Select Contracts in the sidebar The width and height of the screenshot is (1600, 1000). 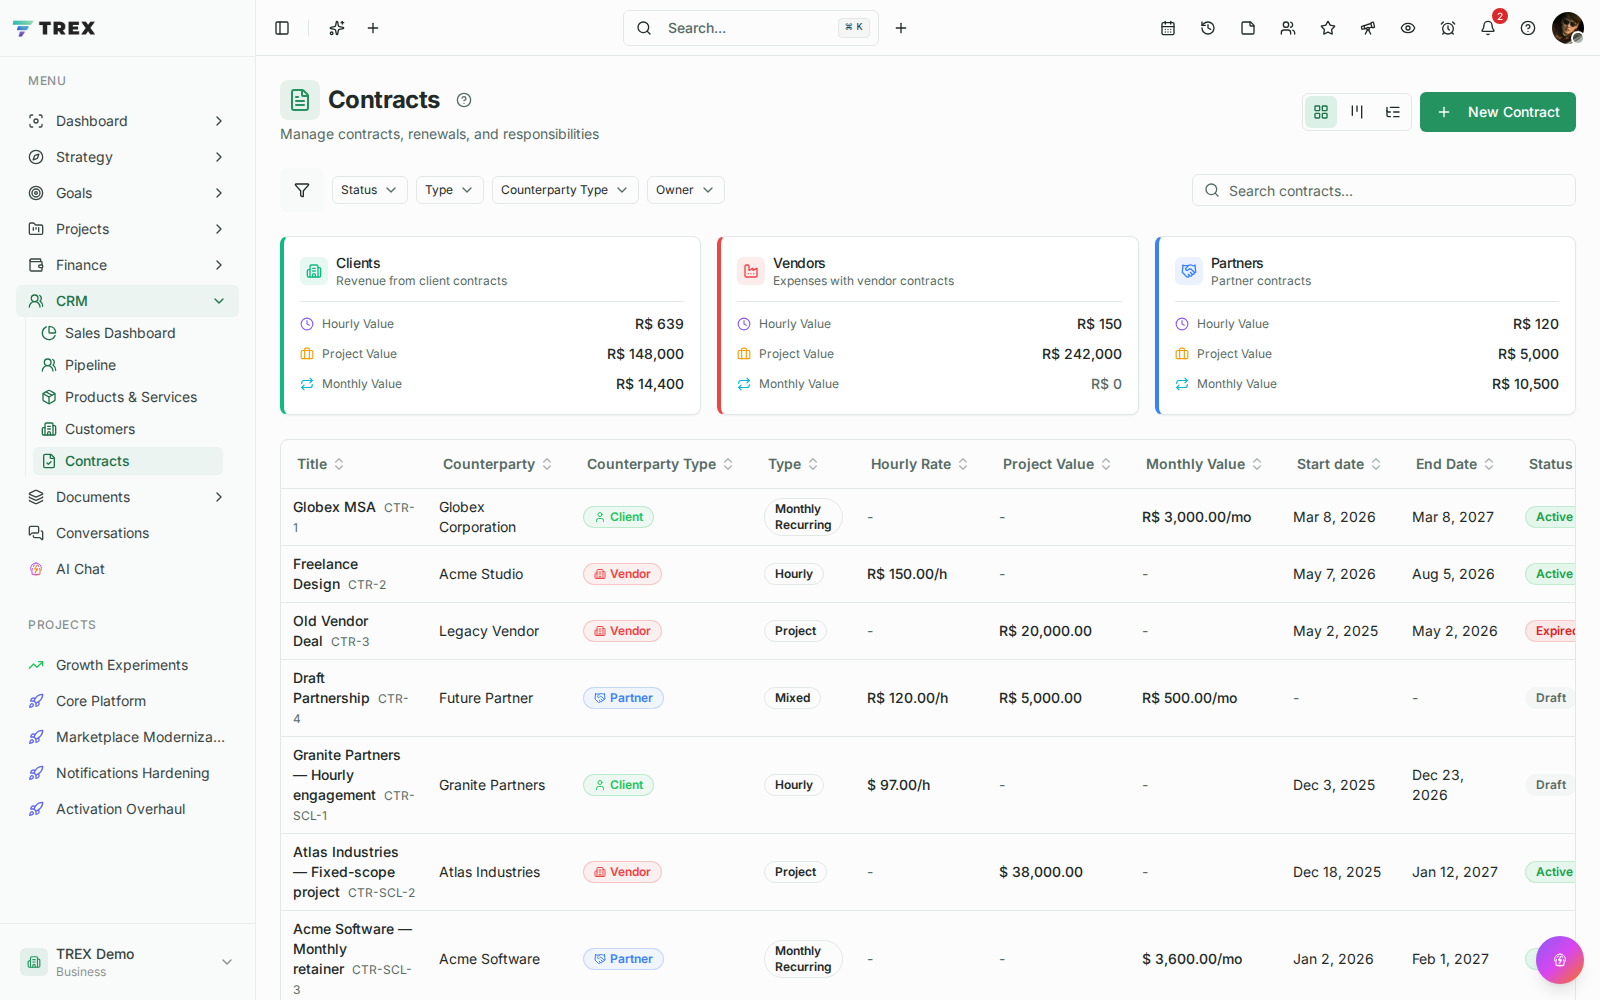[x=128, y=461]
